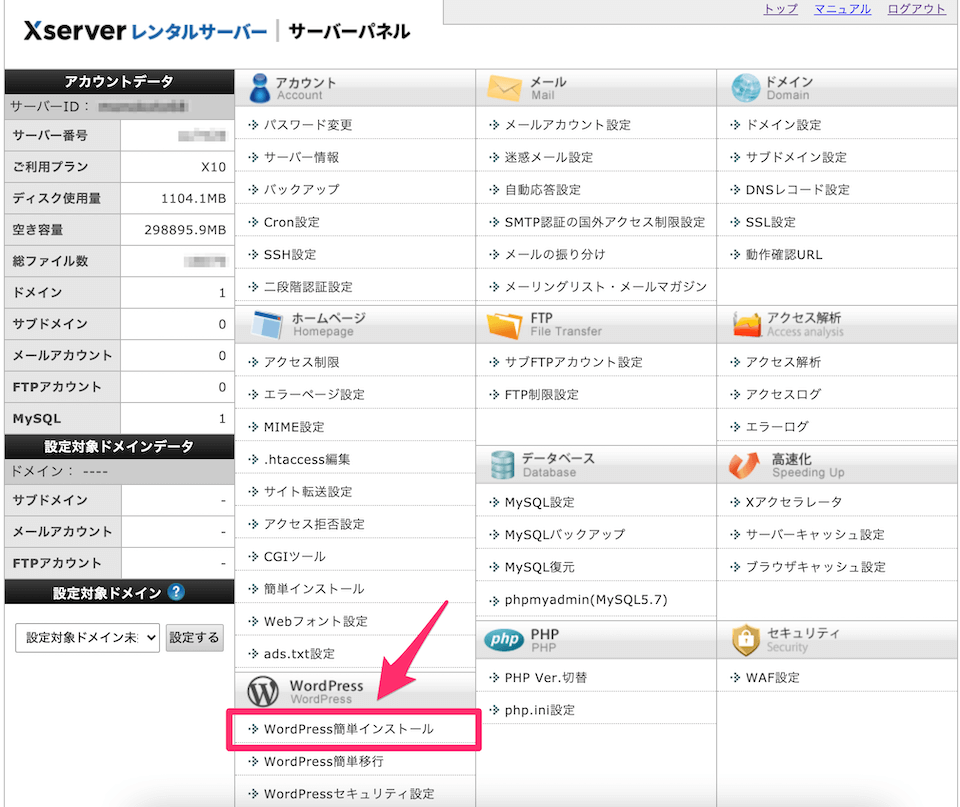The width and height of the screenshot is (960, 807).
Task: Open the マニュアル link
Action: [x=842, y=9]
